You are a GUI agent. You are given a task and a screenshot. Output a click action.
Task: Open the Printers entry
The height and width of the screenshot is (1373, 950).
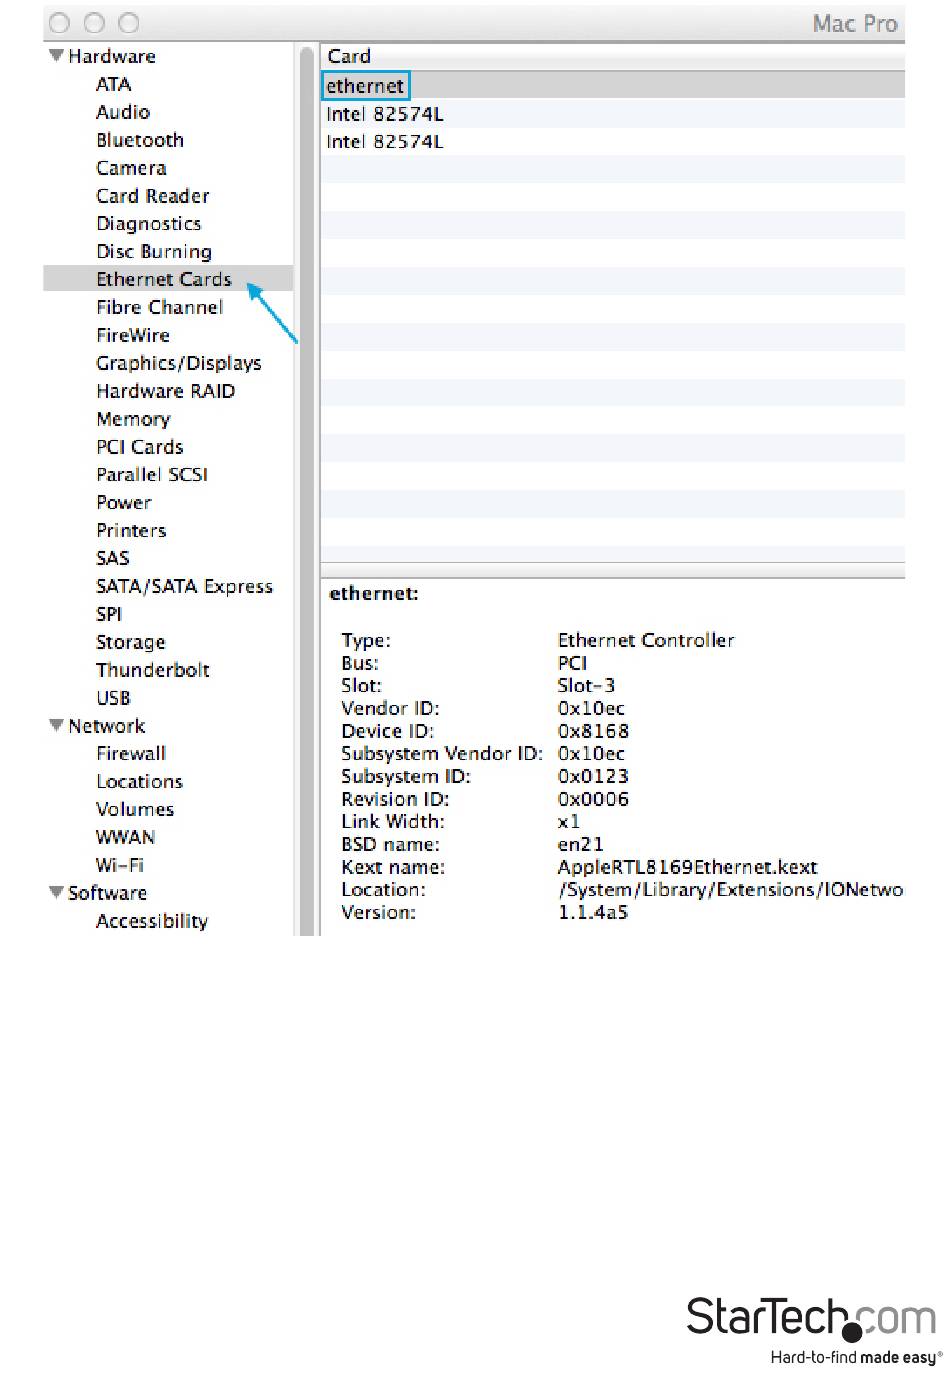point(131,530)
